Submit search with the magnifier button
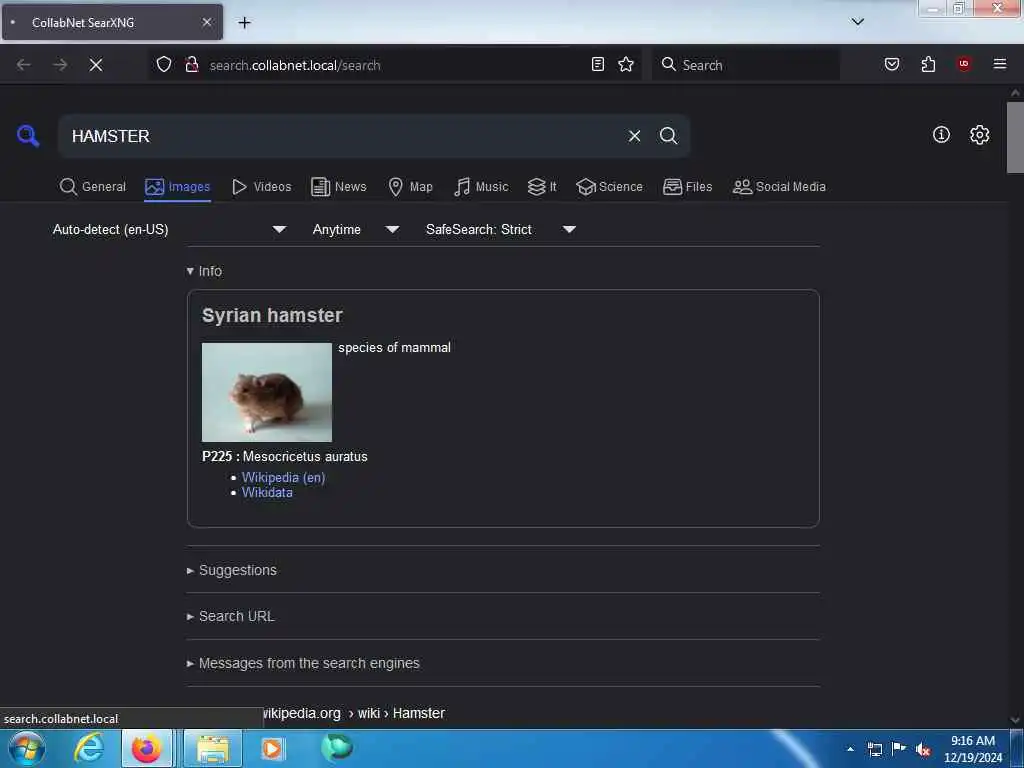This screenshot has width=1024, height=768. tap(668, 136)
